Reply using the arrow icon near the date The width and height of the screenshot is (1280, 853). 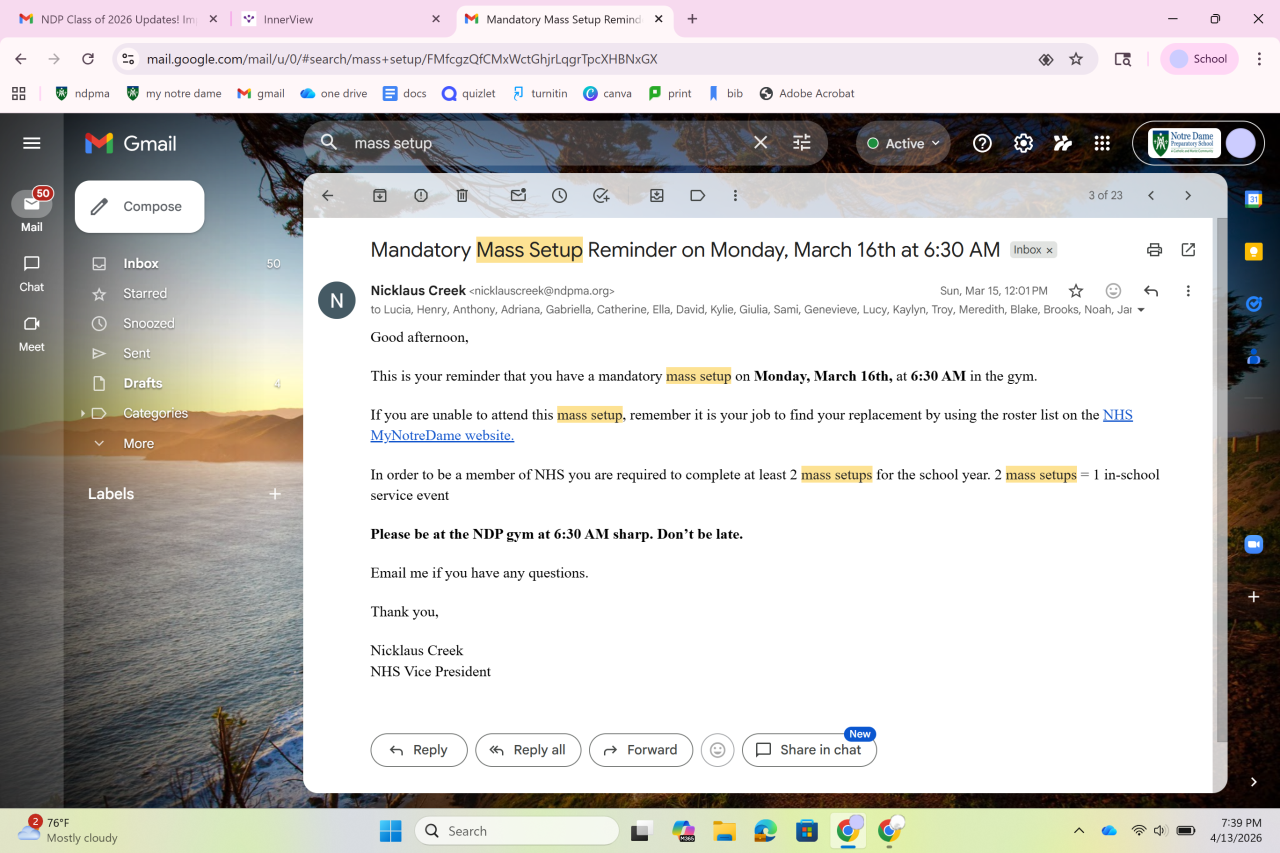1151,291
